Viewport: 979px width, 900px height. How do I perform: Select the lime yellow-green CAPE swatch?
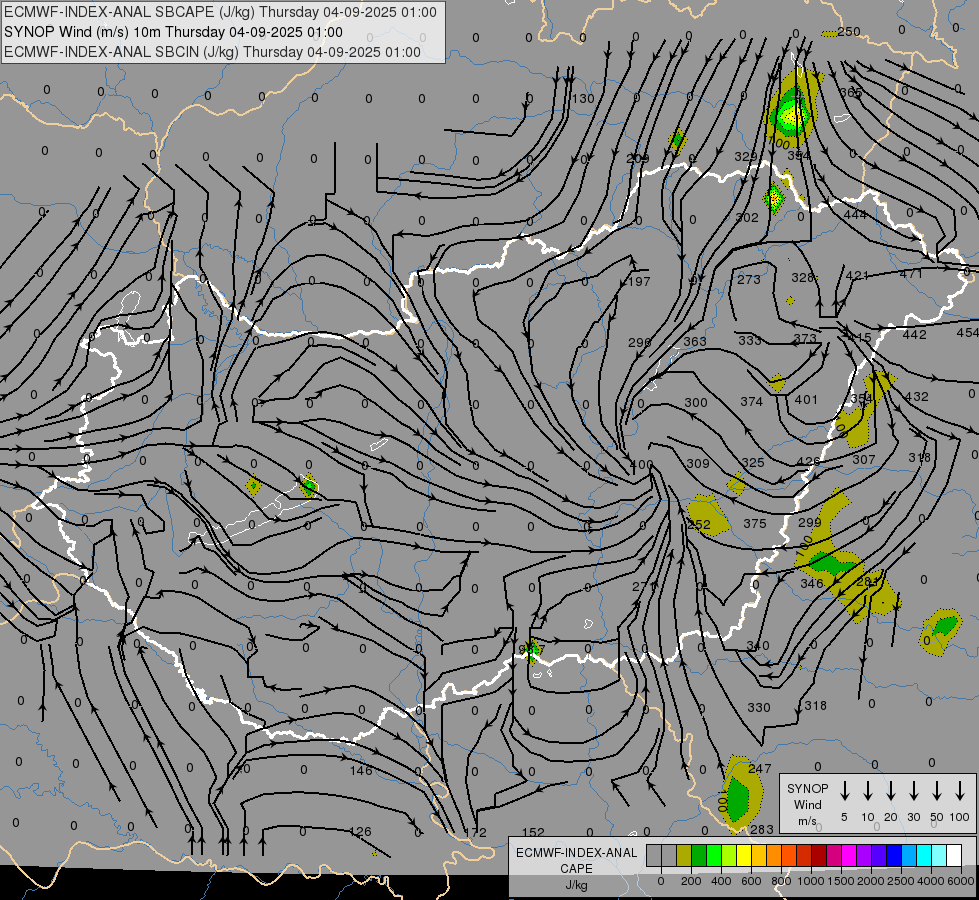[729, 856]
